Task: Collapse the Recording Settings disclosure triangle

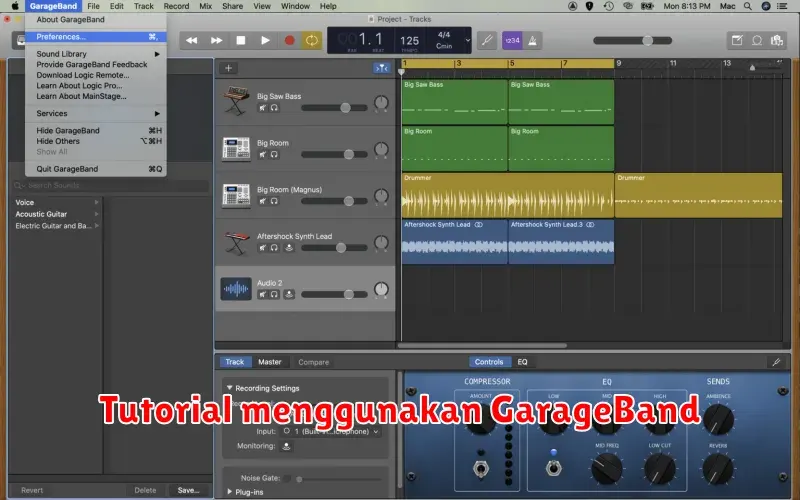Action: point(229,388)
